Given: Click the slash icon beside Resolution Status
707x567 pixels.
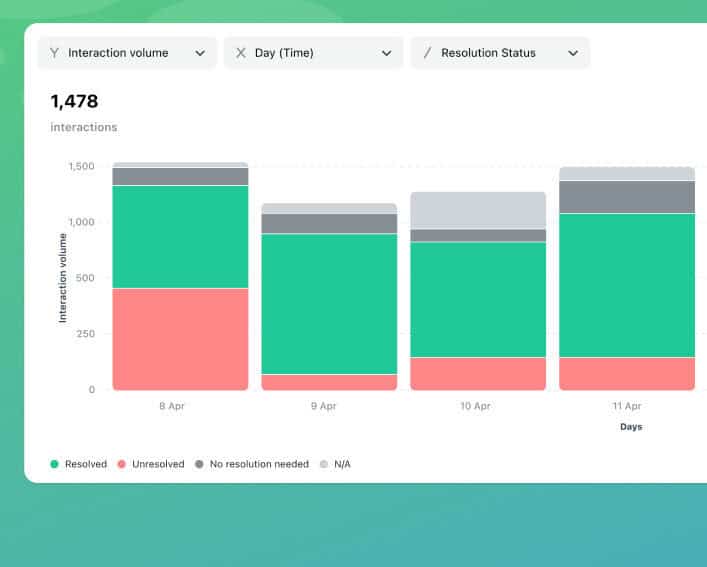Looking at the screenshot, I should (428, 53).
